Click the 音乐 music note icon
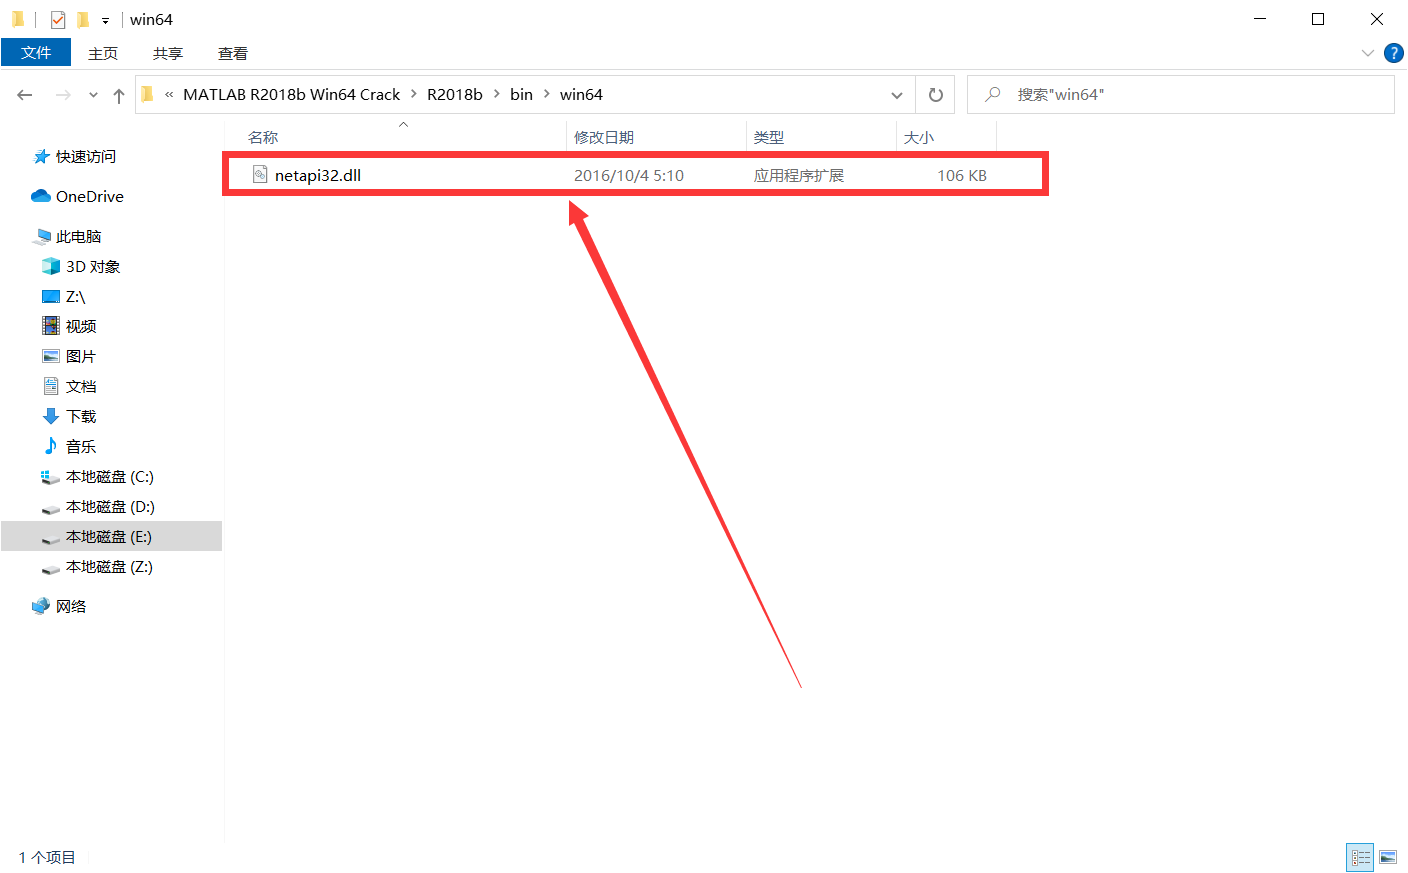1408x873 pixels. click(x=51, y=446)
